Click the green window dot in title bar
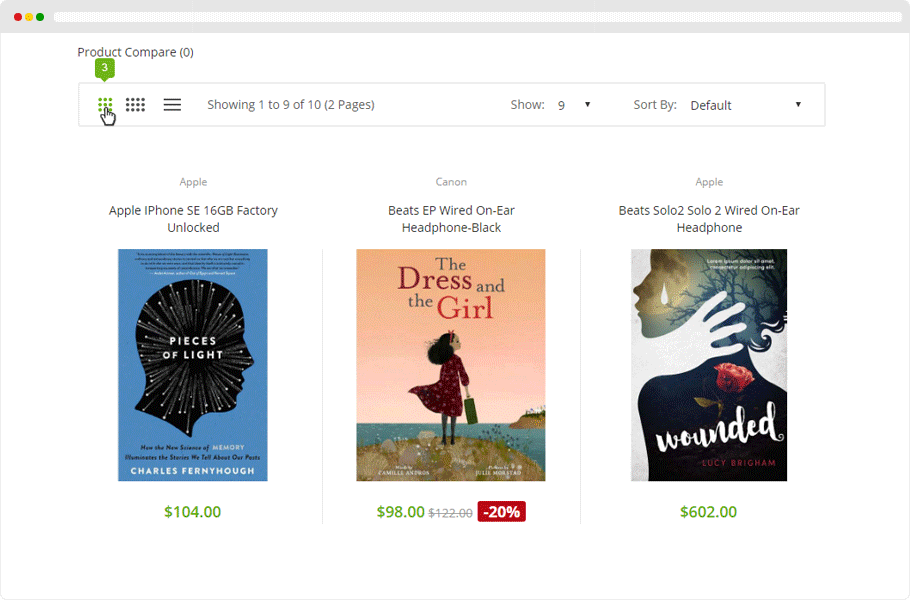Viewport: 910px width, 600px height. coord(40,17)
